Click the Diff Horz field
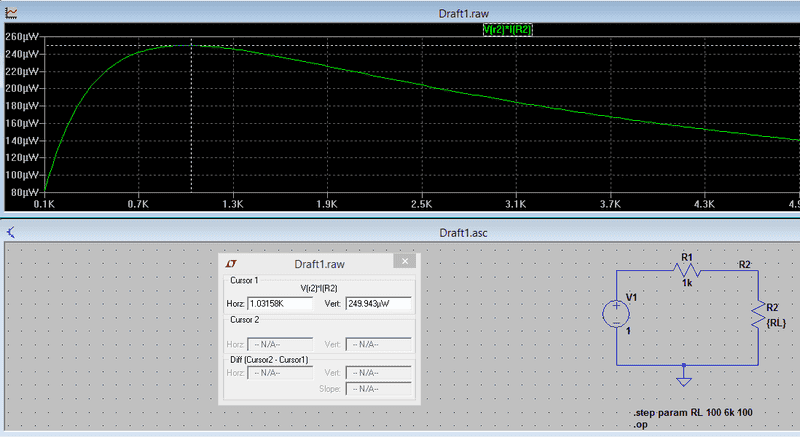Viewport: 800px width, 437px height. click(x=280, y=372)
